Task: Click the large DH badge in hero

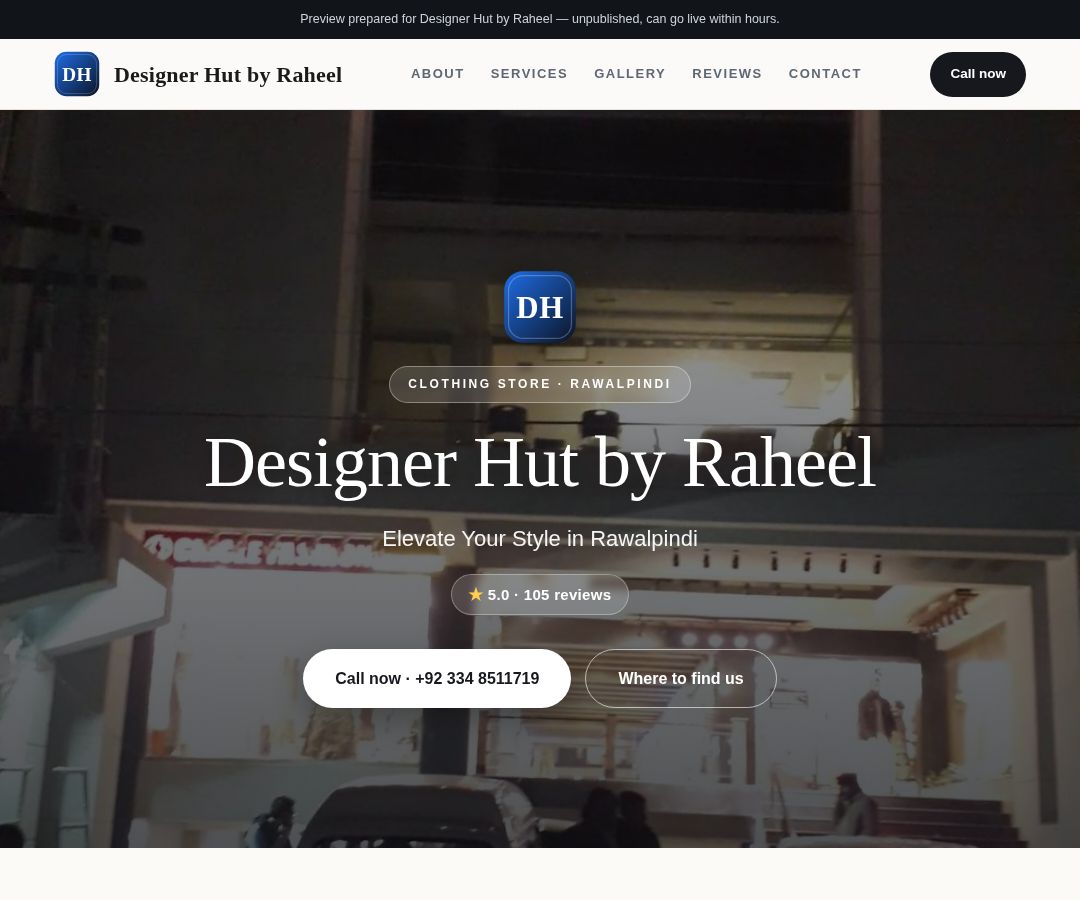Action: tap(540, 307)
